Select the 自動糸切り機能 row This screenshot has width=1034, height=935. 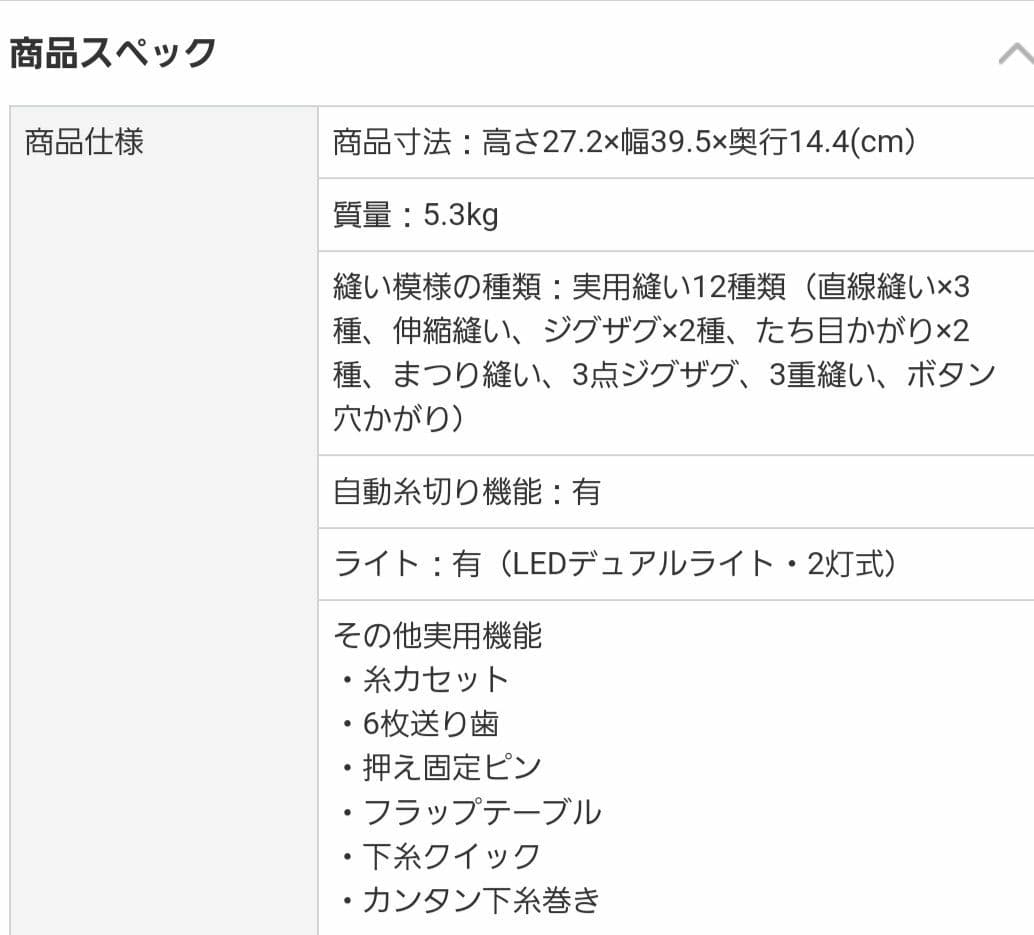pos(470,491)
